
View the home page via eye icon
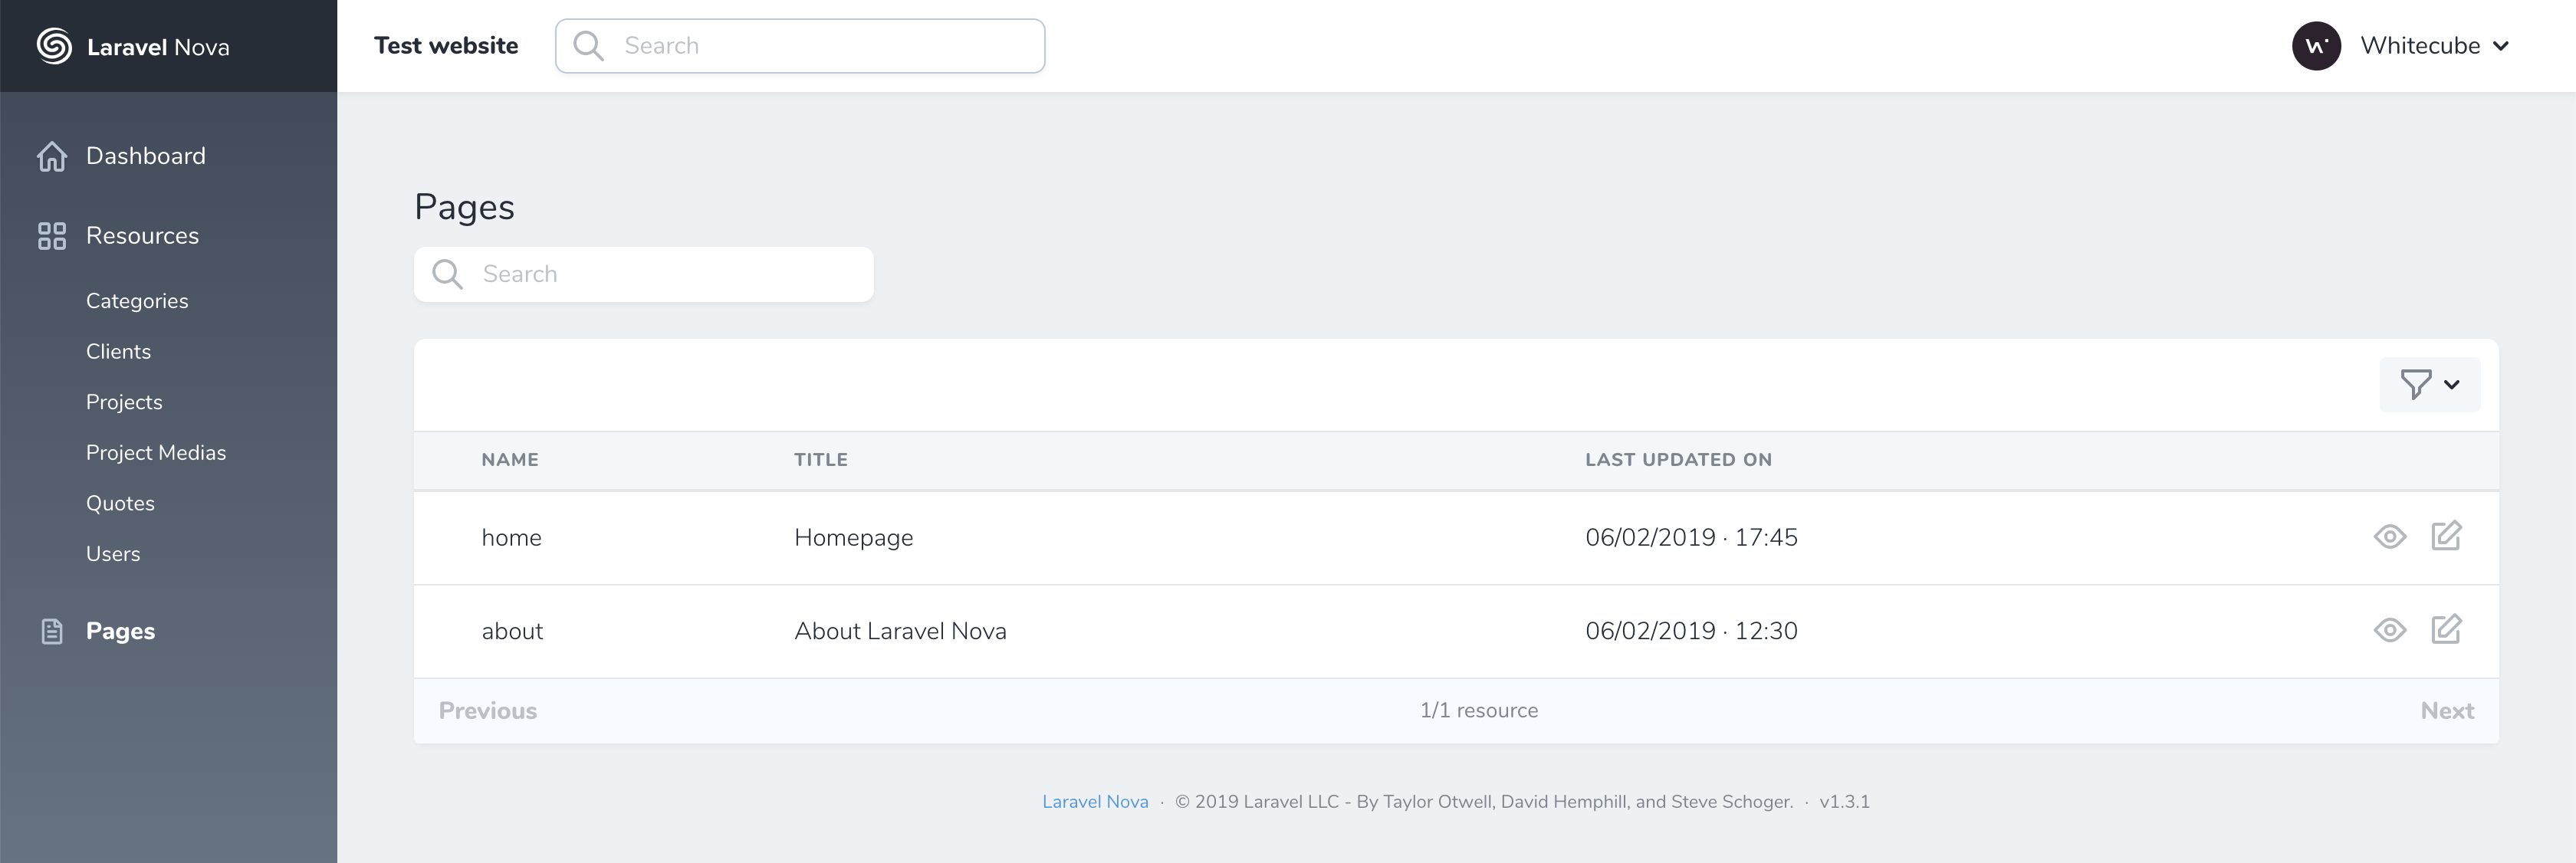click(x=2389, y=537)
